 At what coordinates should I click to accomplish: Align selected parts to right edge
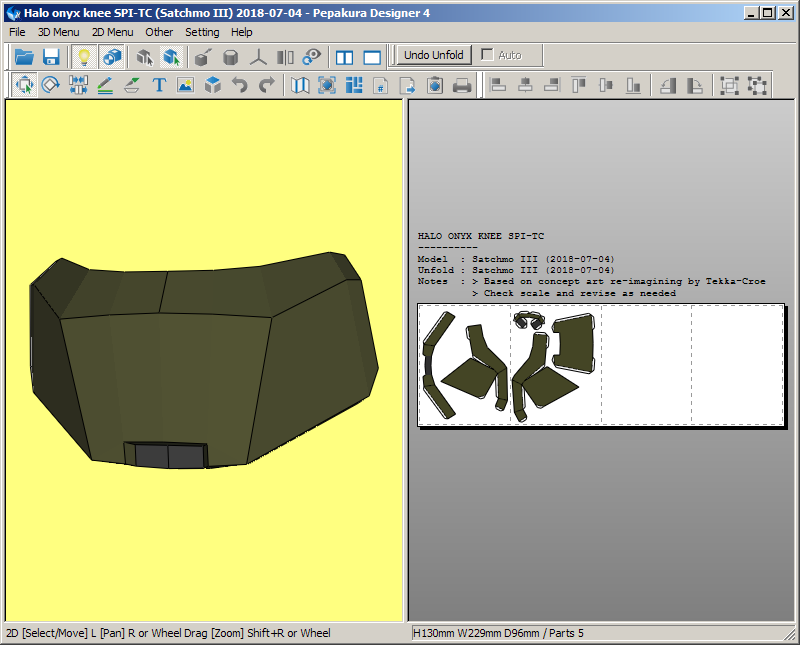(x=552, y=85)
